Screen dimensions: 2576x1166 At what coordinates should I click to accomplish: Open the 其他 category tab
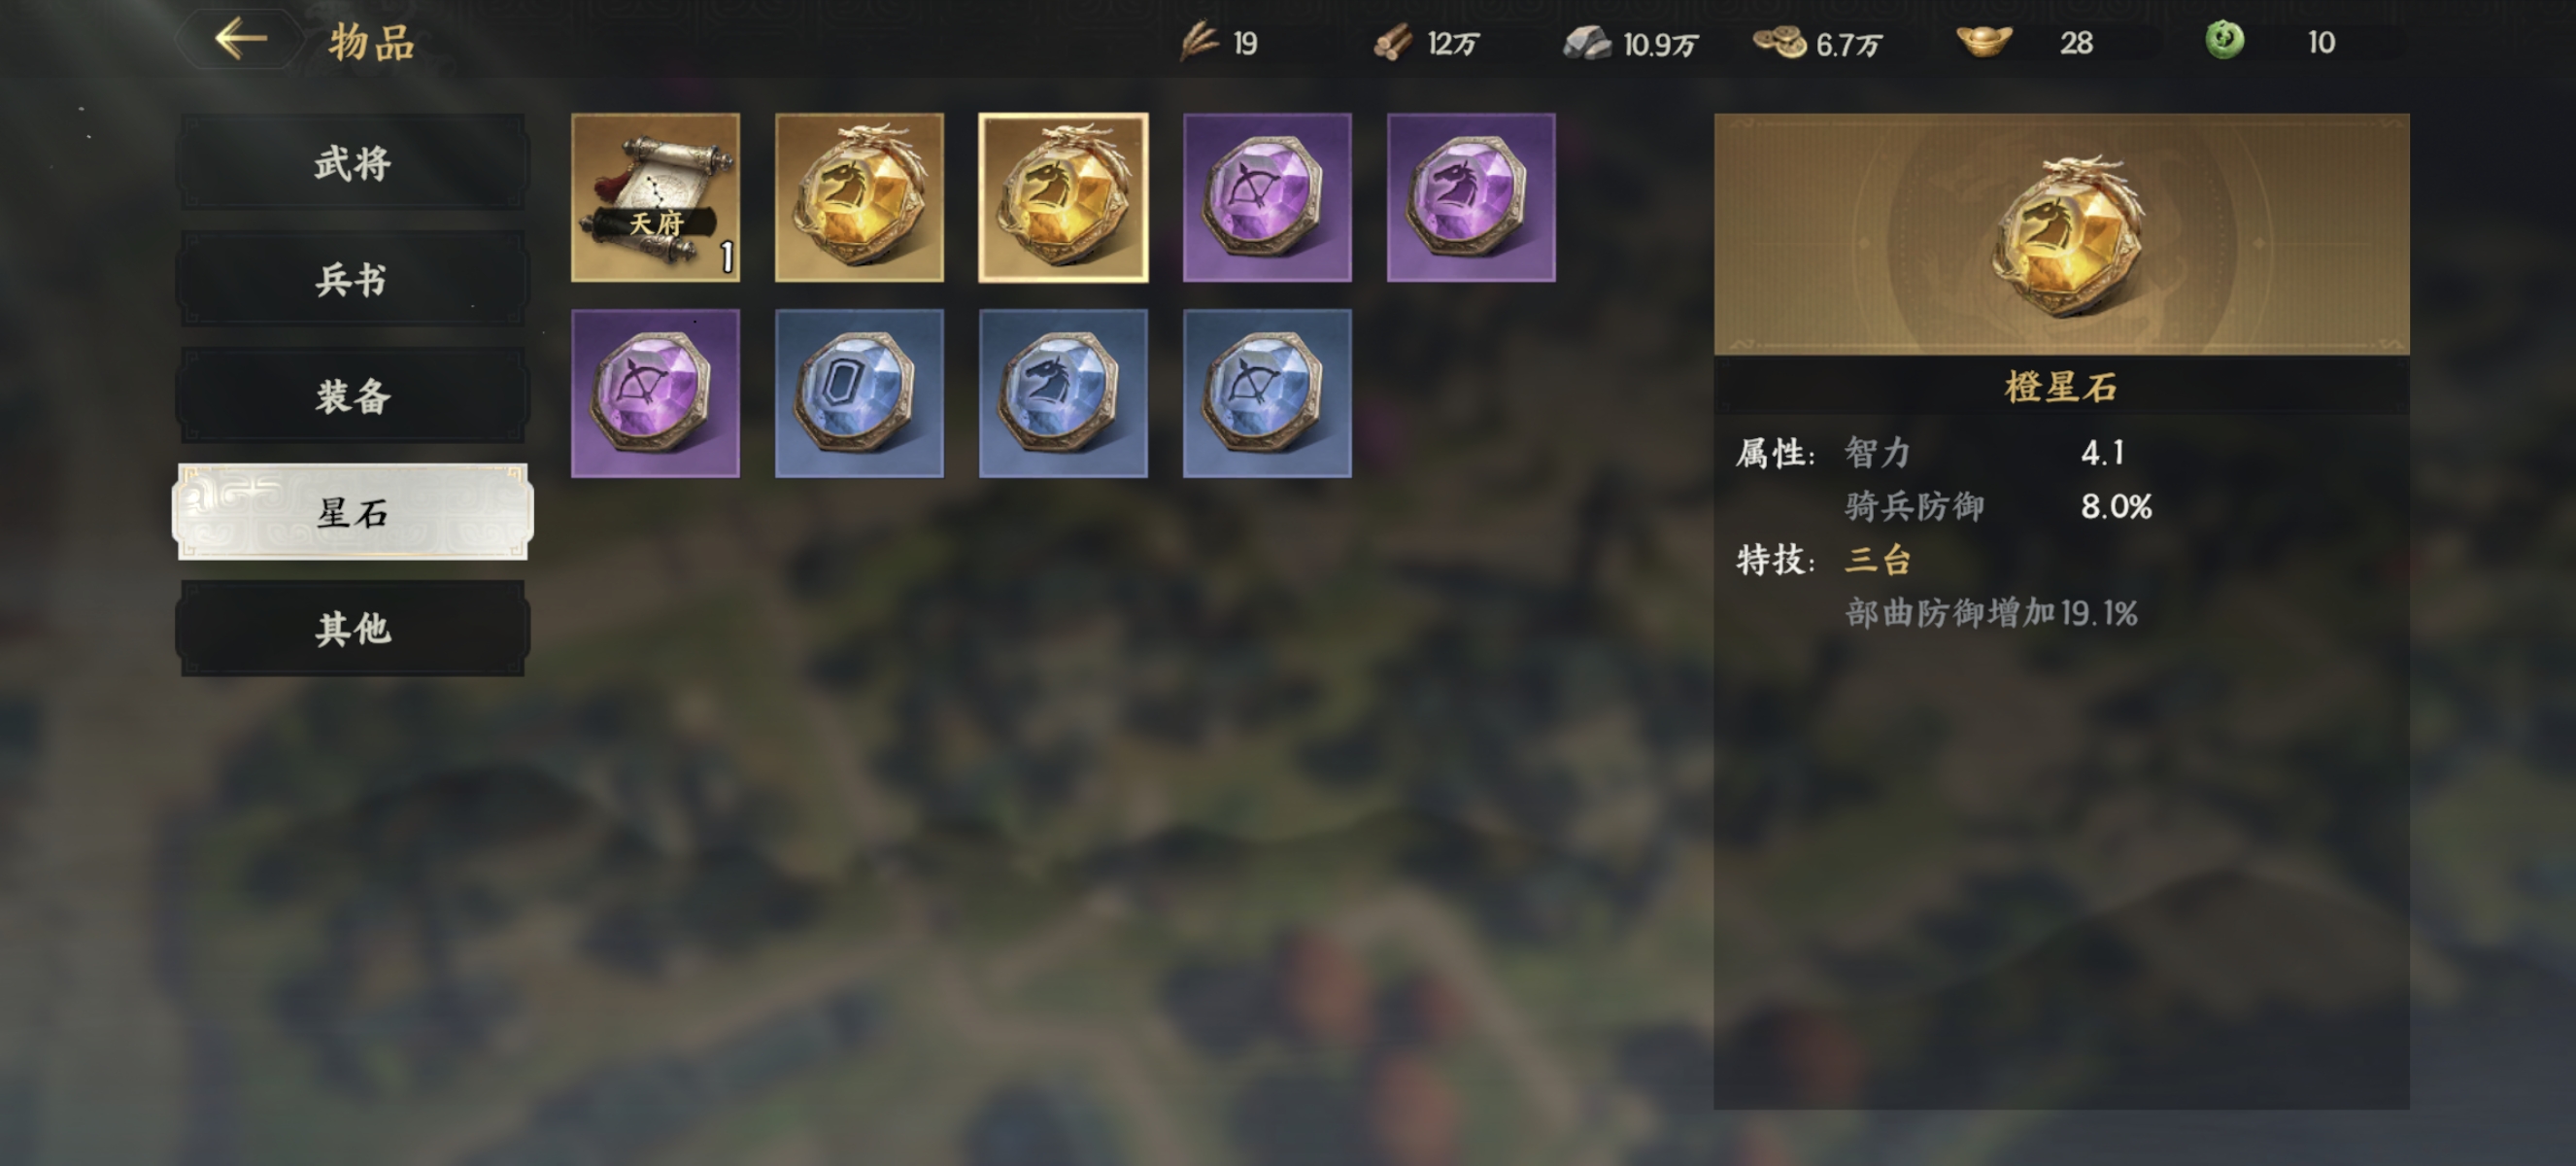coord(352,628)
